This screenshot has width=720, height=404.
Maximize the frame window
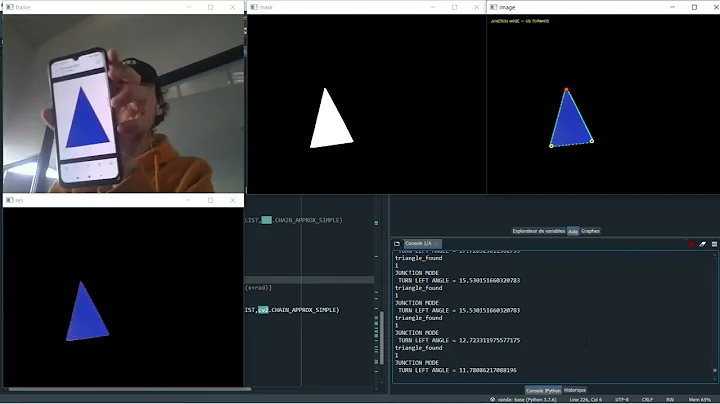[210, 7]
